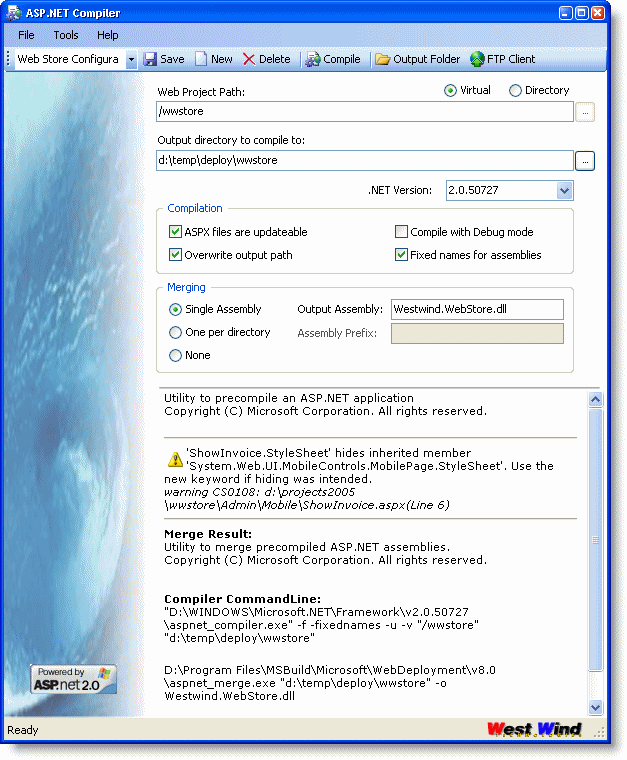
Task: Select Single Assembly merging option
Action: pos(175,309)
